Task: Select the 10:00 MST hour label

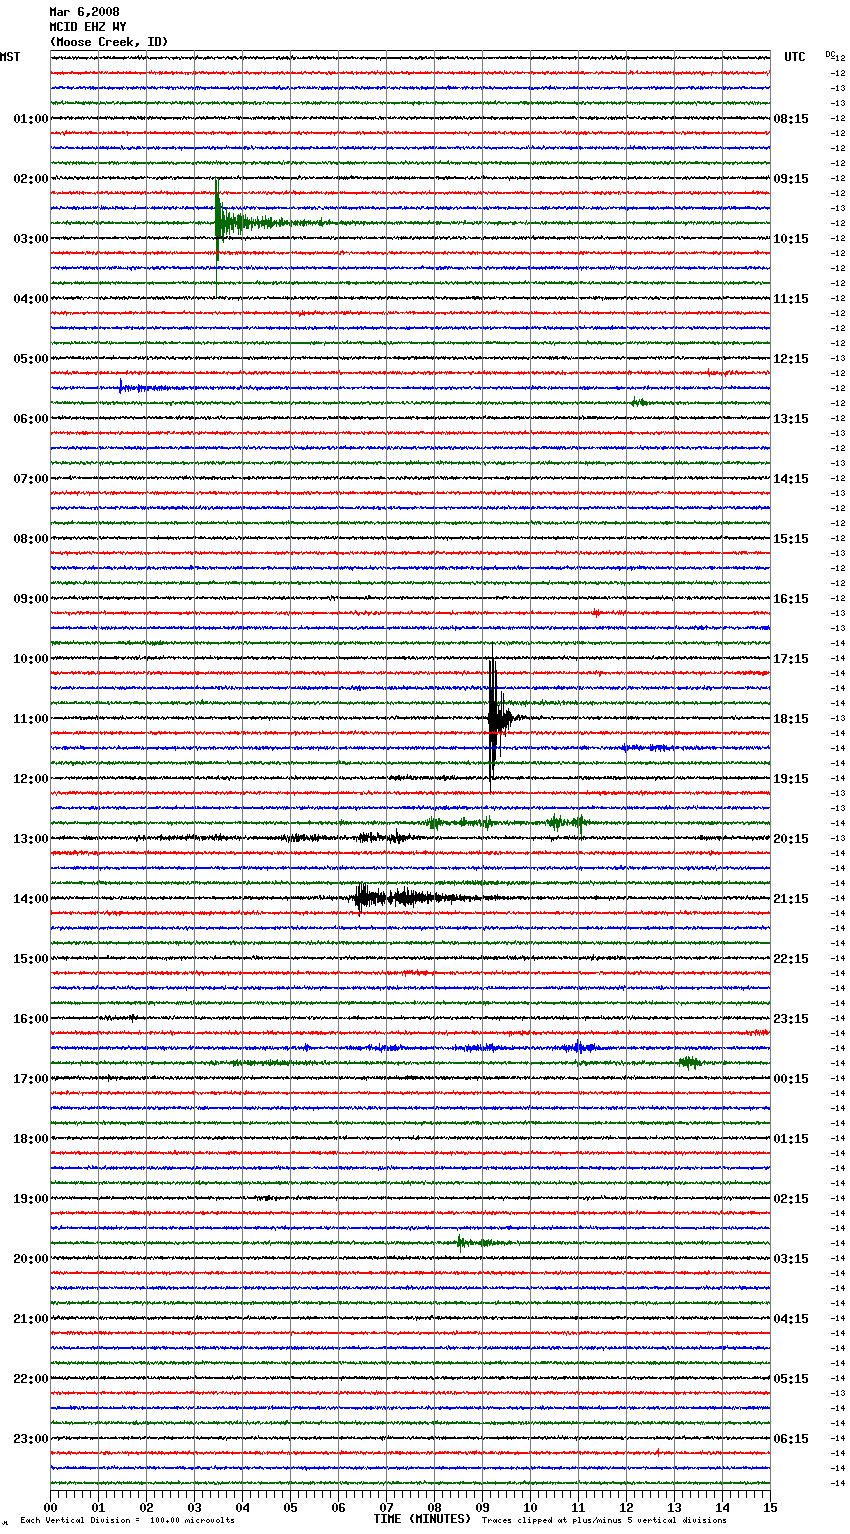Action: pos(31,659)
